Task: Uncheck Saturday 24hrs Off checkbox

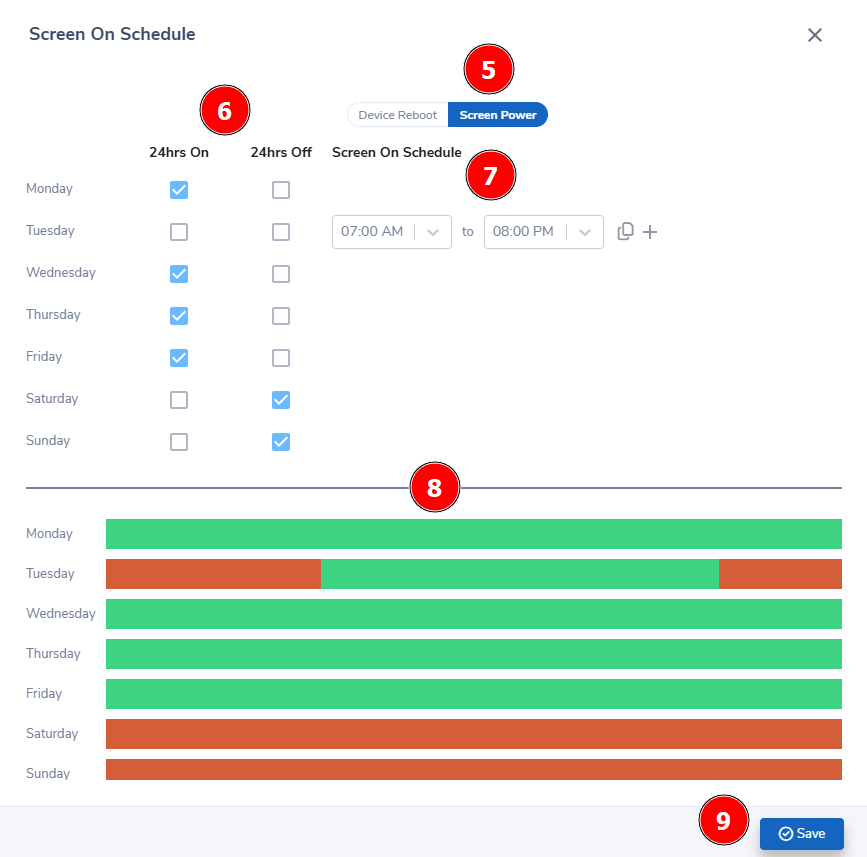Action: (281, 400)
